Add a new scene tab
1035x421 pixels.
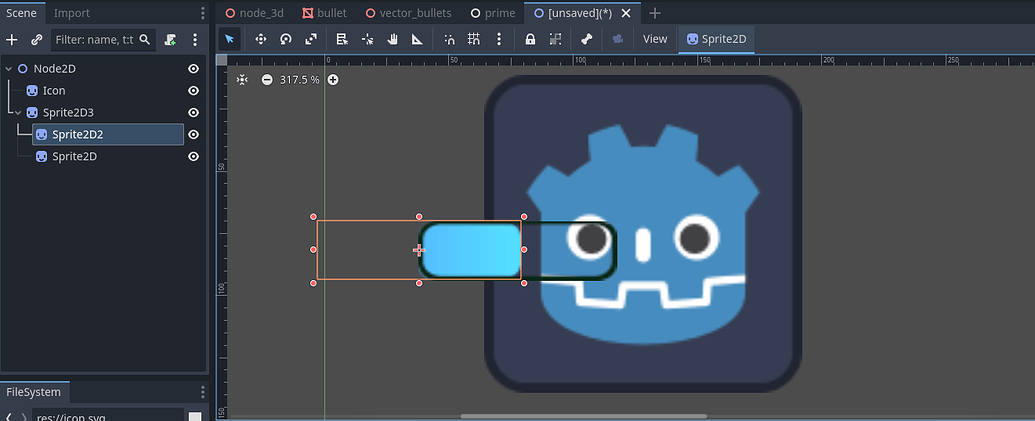654,13
